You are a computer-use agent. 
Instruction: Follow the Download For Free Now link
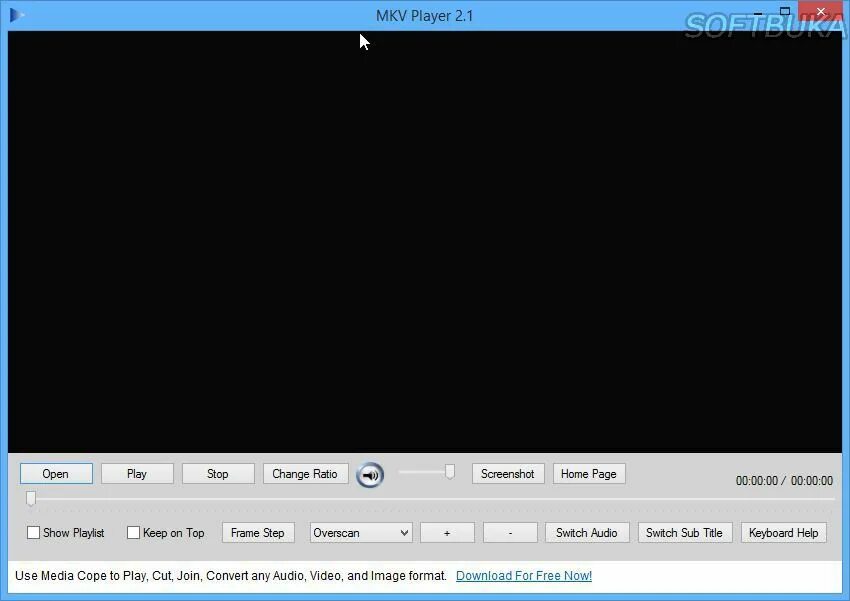[x=524, y=576]
